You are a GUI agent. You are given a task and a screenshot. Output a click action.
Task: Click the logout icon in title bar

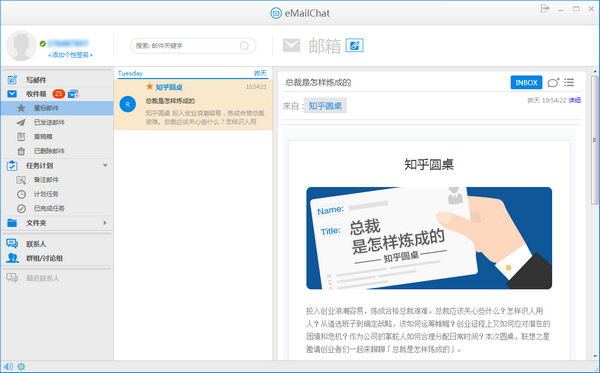[x=545, y=8]
